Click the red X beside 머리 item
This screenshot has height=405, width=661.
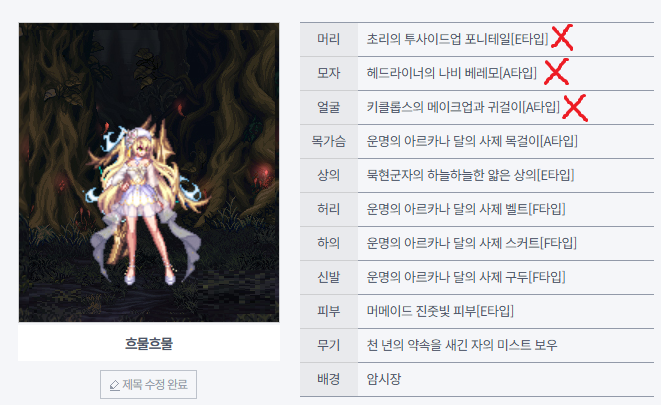tap(562, 38)
